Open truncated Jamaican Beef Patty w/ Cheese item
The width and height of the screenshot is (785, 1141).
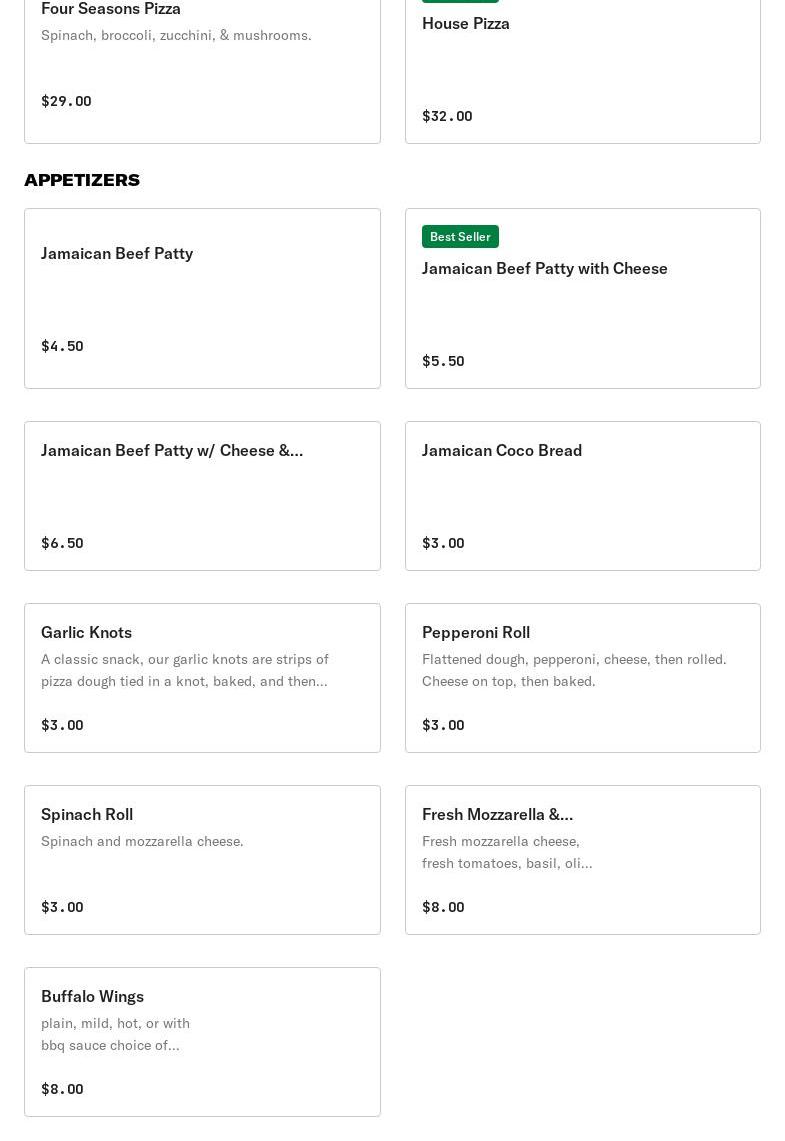point(202,496)
